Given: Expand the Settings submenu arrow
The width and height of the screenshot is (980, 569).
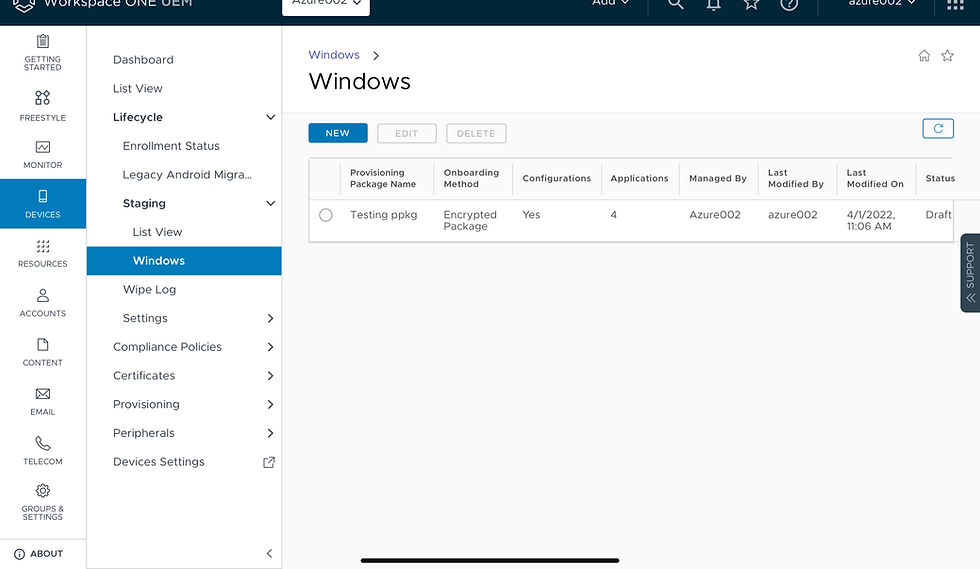Looking at the screenshot, I should pyautogui.click(x=270, y=318).
